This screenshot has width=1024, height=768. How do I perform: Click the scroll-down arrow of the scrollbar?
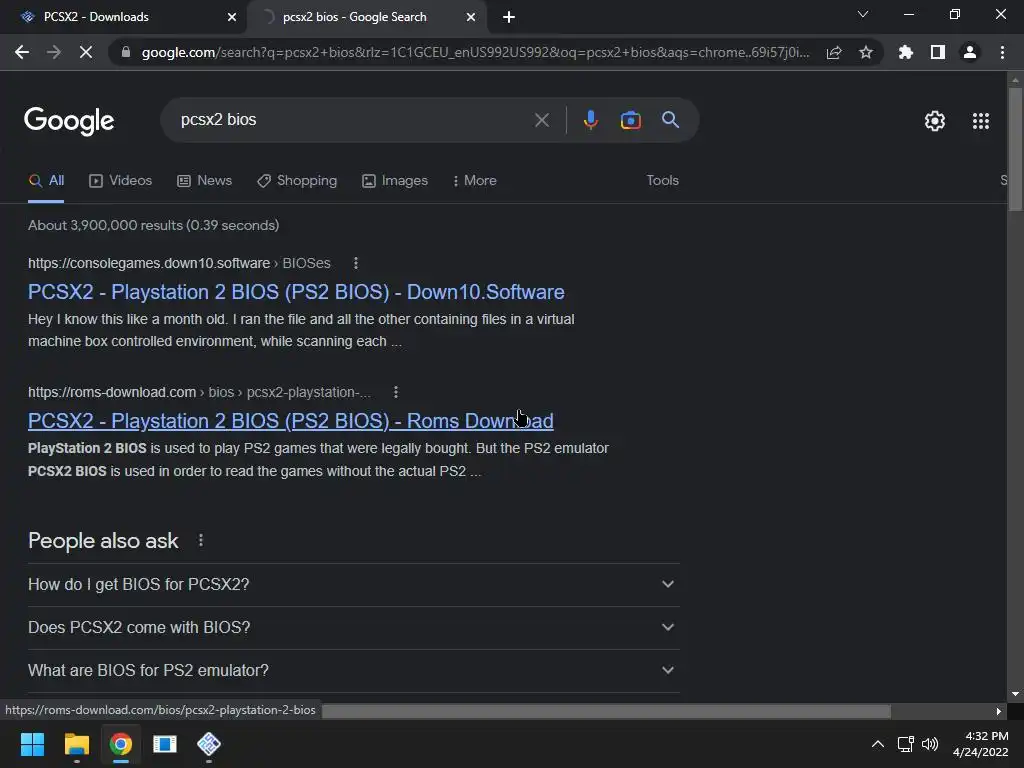(x=1015, y=694)
